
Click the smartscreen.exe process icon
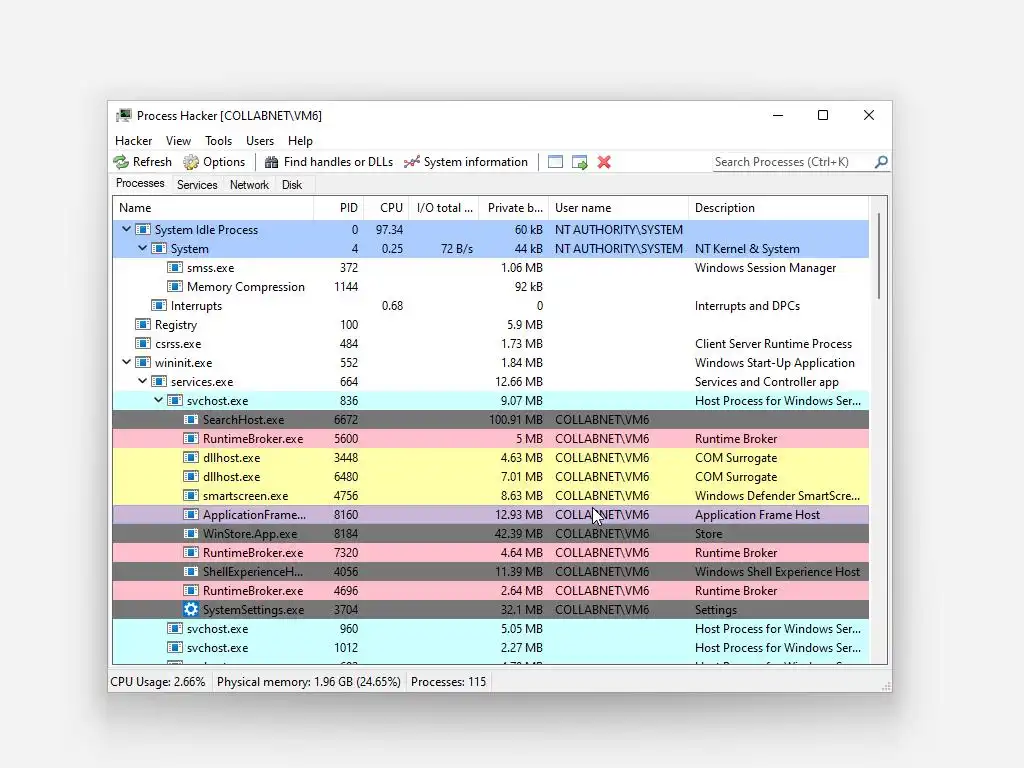(191, 496)
